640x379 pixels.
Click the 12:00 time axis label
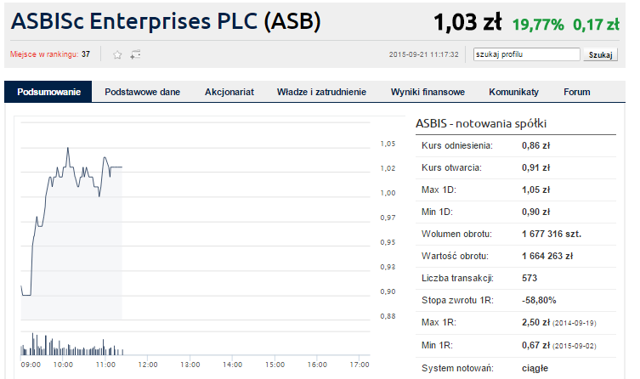pos(147,364)
